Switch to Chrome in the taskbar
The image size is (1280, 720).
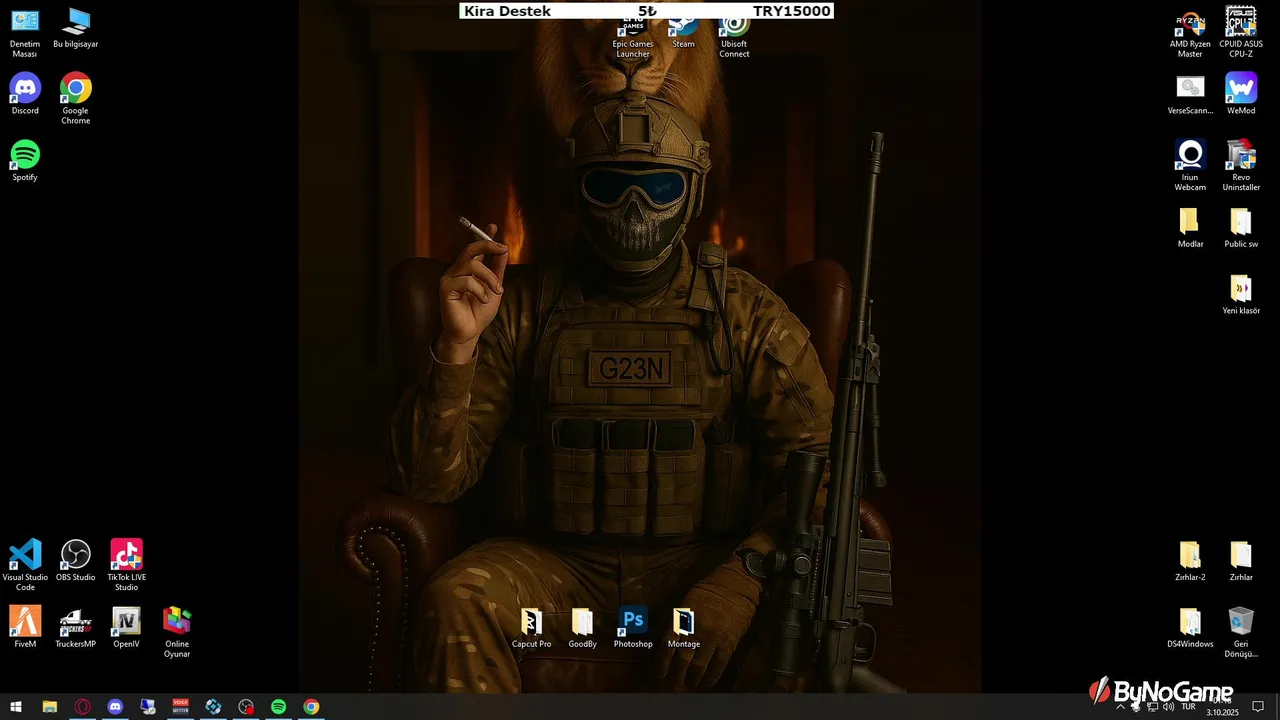[312, 707]
